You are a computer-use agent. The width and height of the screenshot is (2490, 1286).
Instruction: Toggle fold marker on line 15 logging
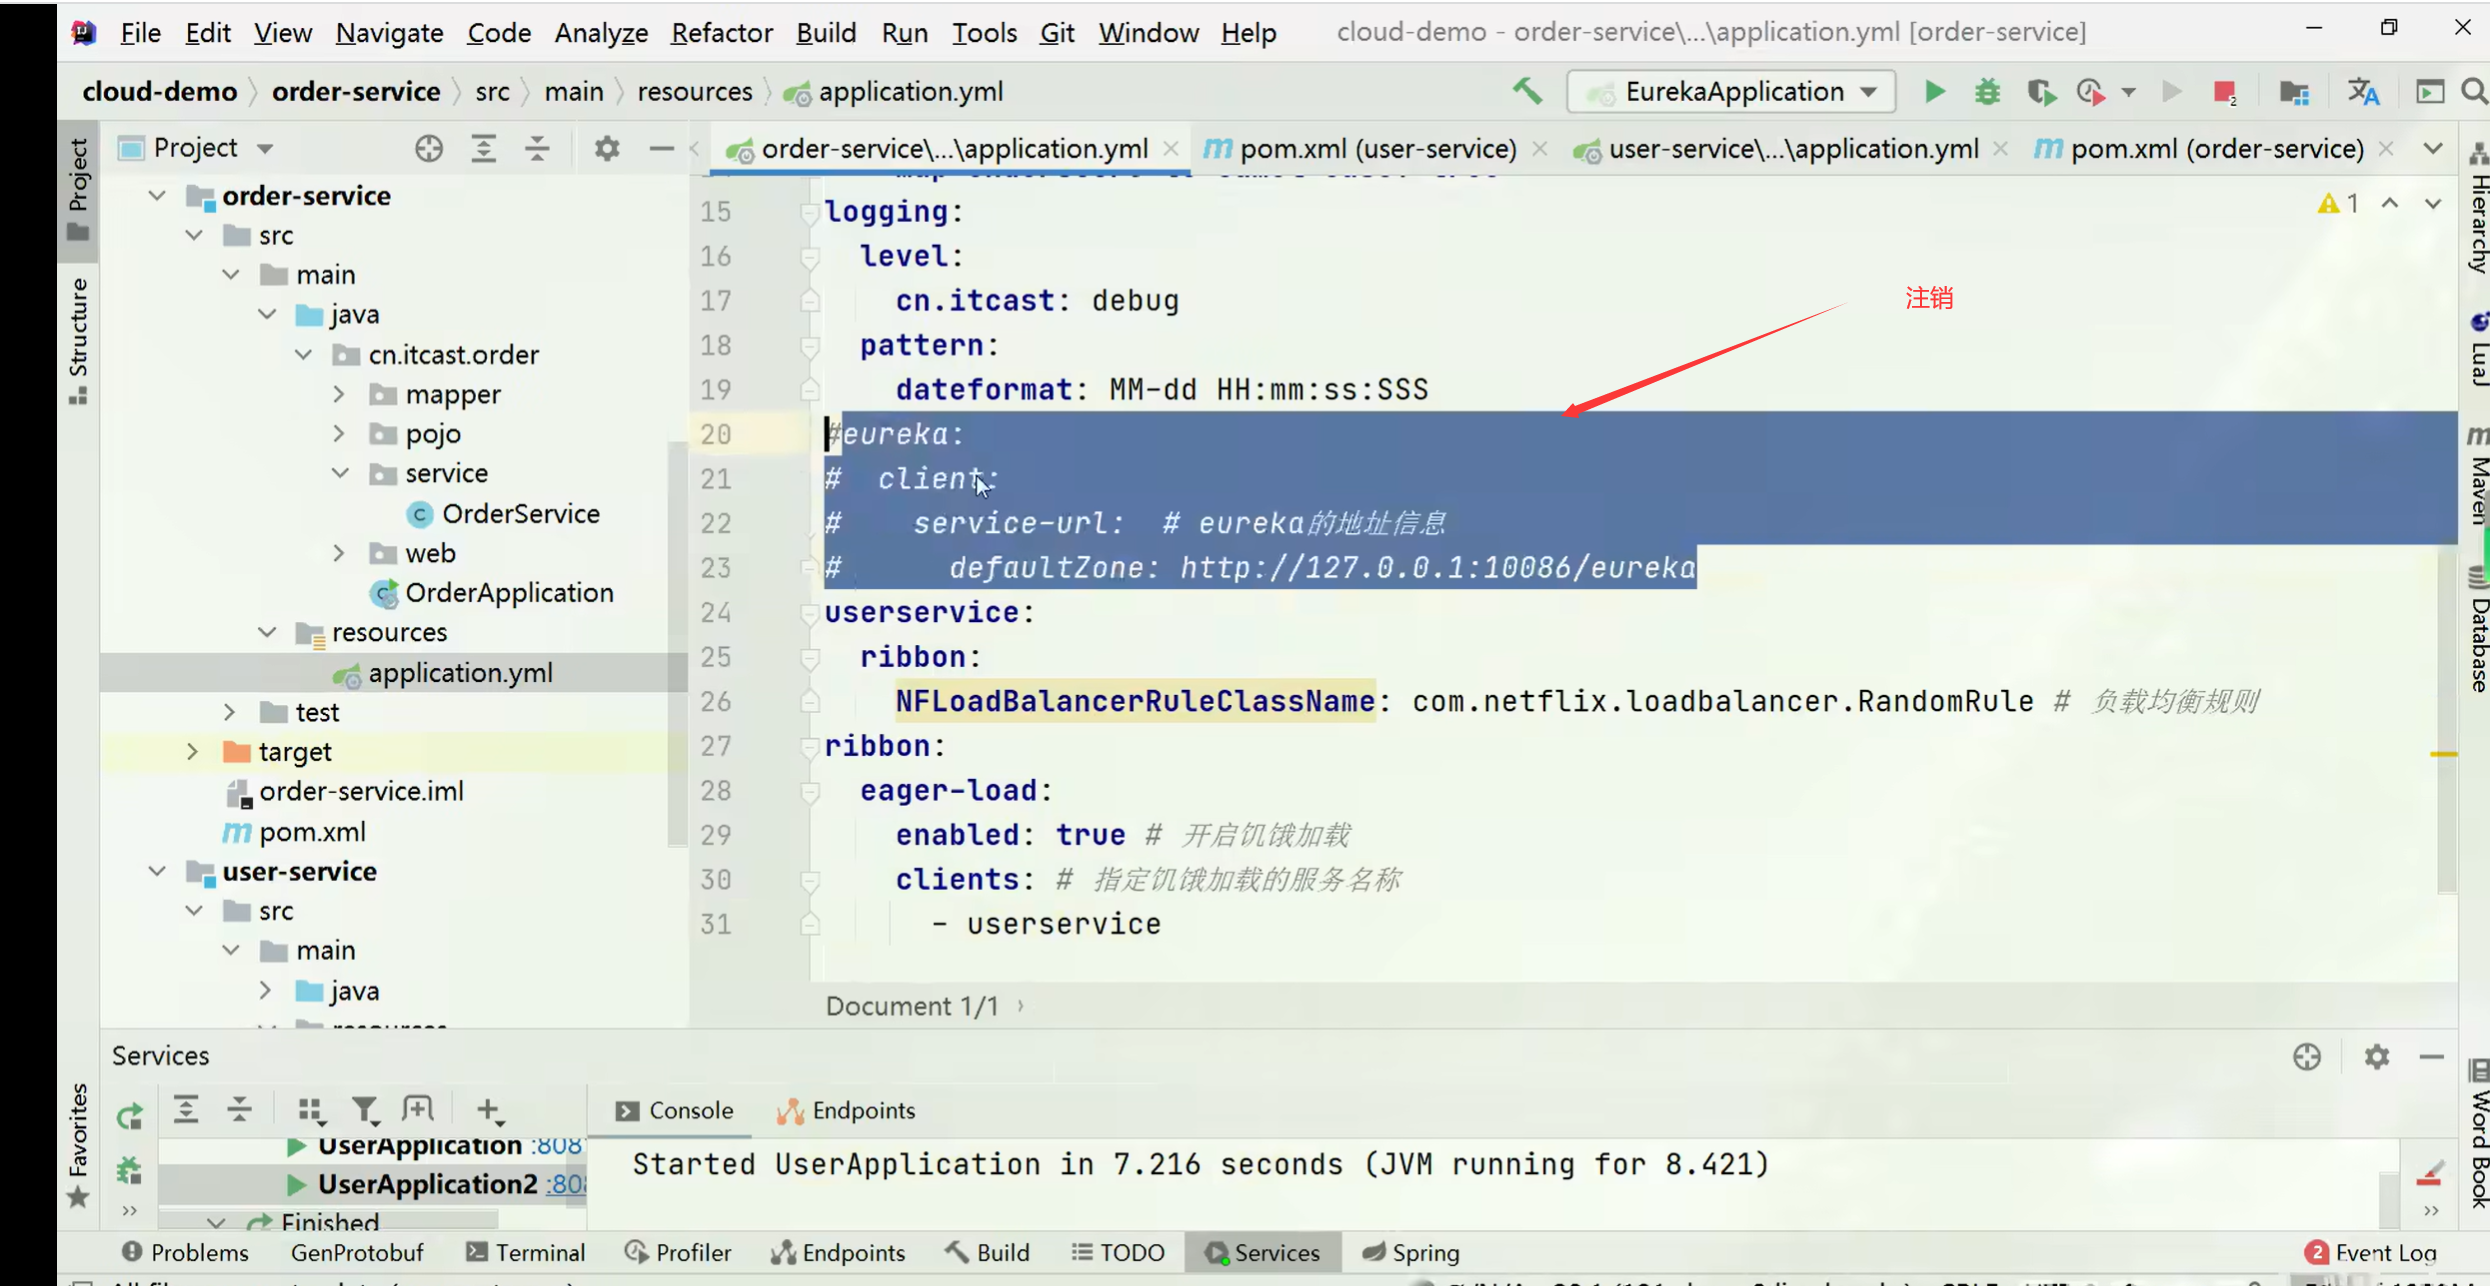(x=809, y=212)
